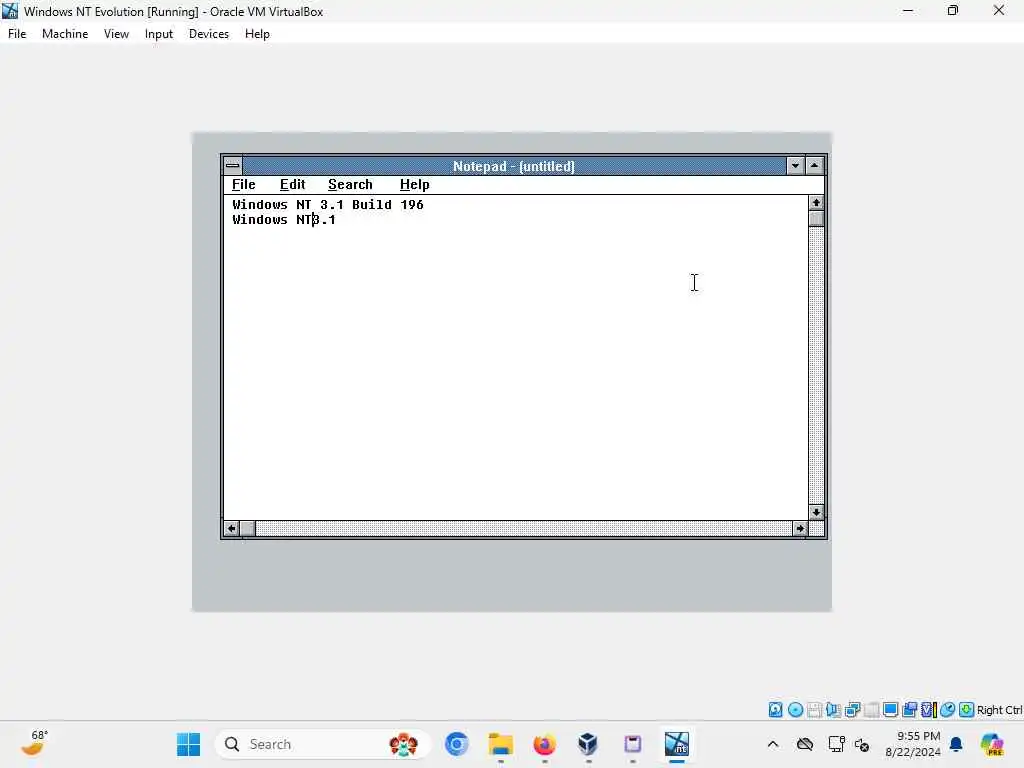The width and height of the screenshot is (1024, 768).
Task: Click the network adapters status icon
Action: (852, 710)
